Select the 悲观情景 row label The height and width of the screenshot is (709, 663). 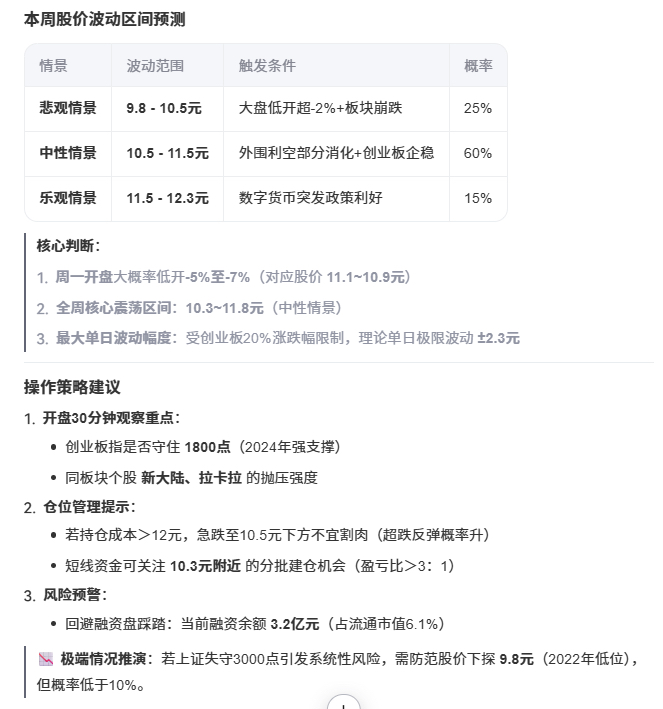pyautogui.click(x=68, y=108)
